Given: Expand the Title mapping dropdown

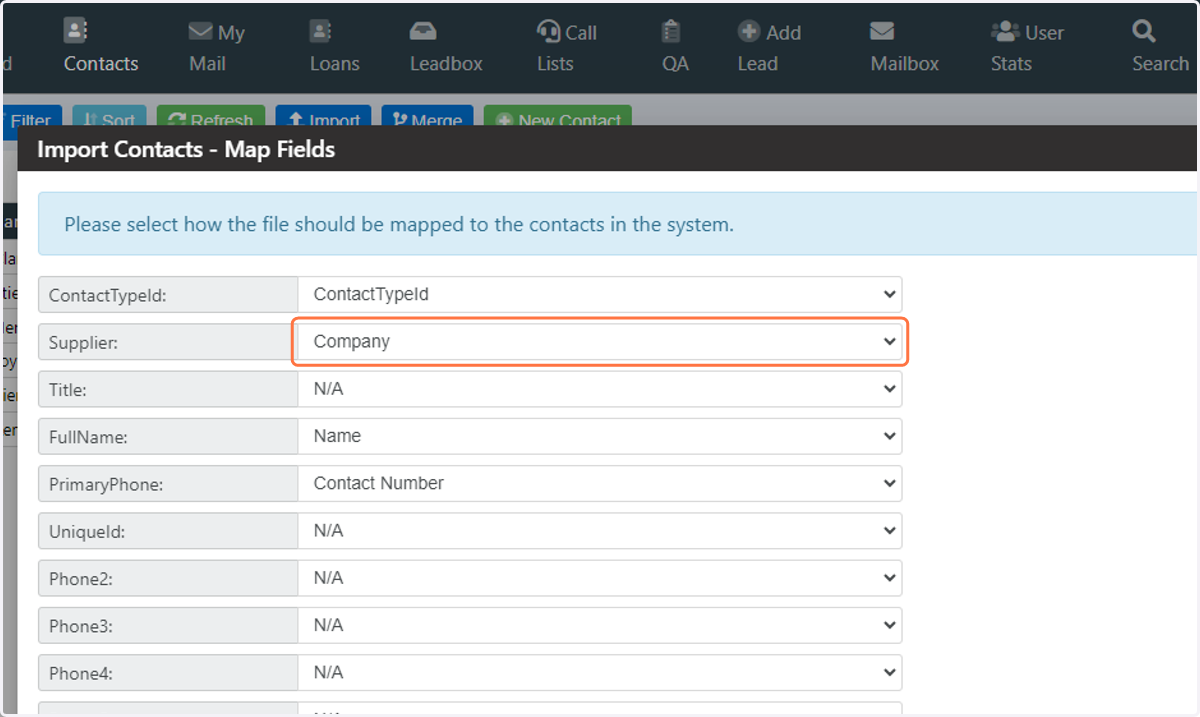Looking at the screenshot, I should (x=600, y=389).
